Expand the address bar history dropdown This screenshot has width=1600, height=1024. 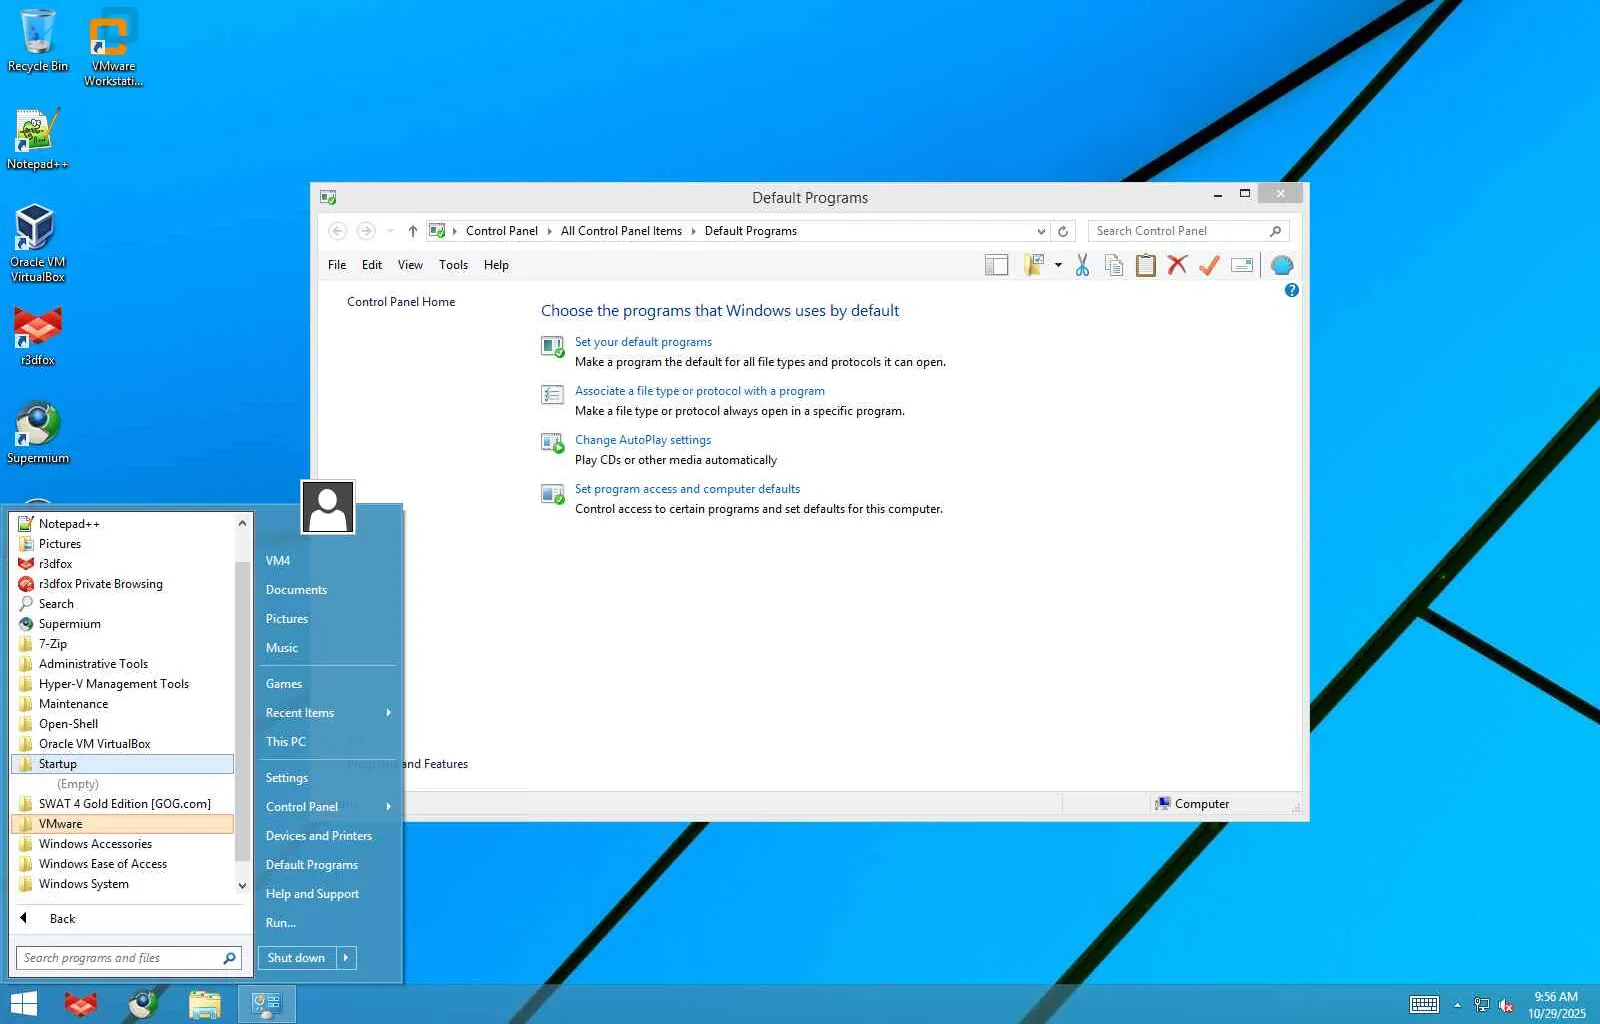(x=1041, y=231)
